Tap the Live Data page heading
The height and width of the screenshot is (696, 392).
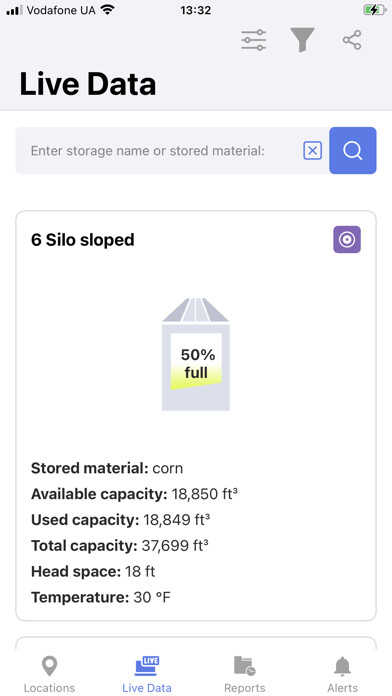coord(88,84)
